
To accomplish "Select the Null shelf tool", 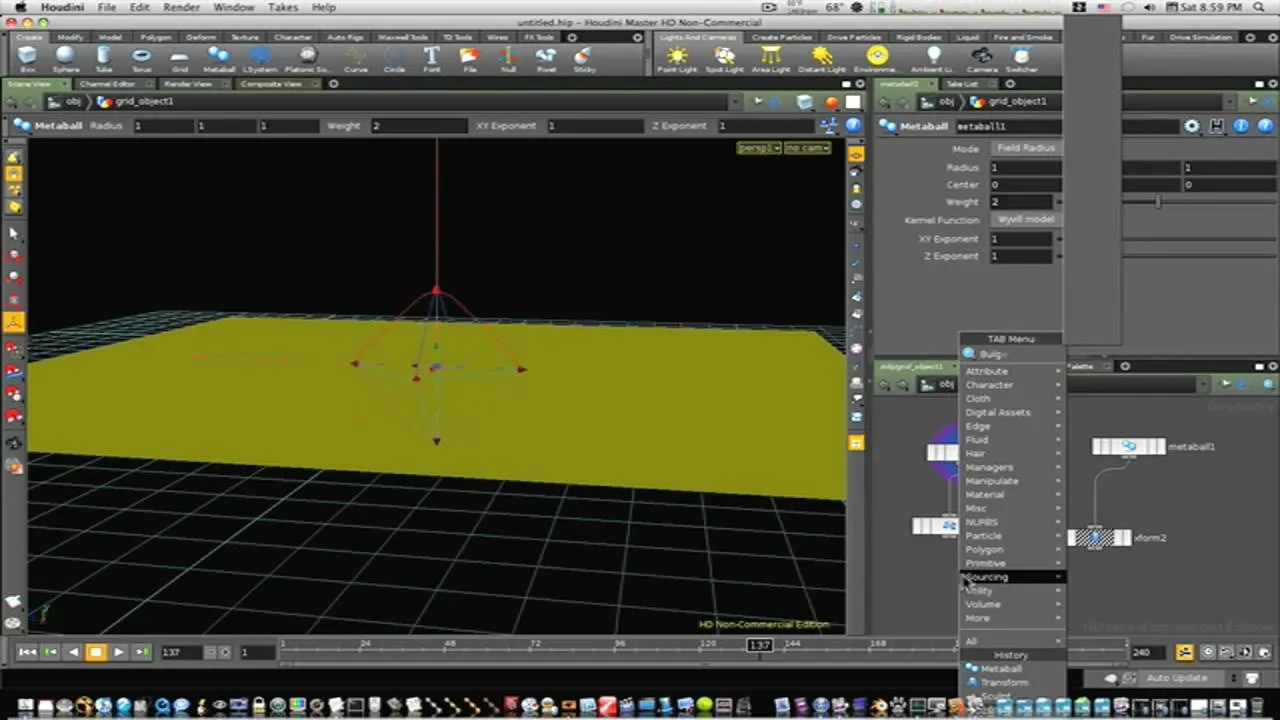I will coord(508,59).
